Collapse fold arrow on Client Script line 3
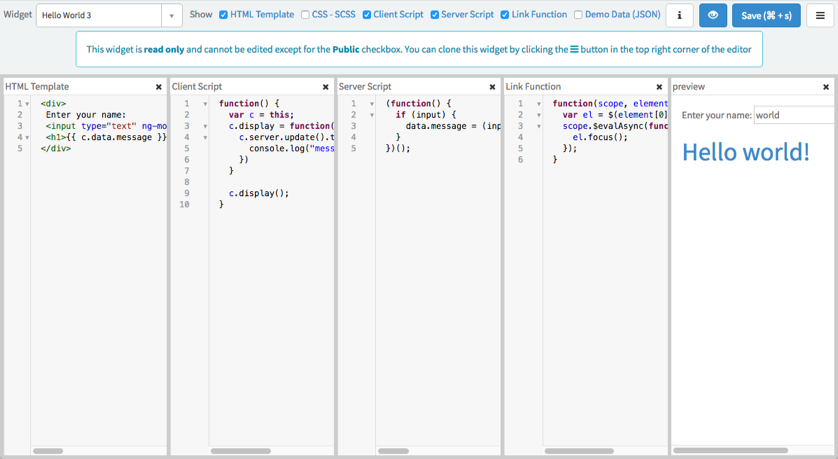Viewport: 838px width, 459px height. click(205, 126)
